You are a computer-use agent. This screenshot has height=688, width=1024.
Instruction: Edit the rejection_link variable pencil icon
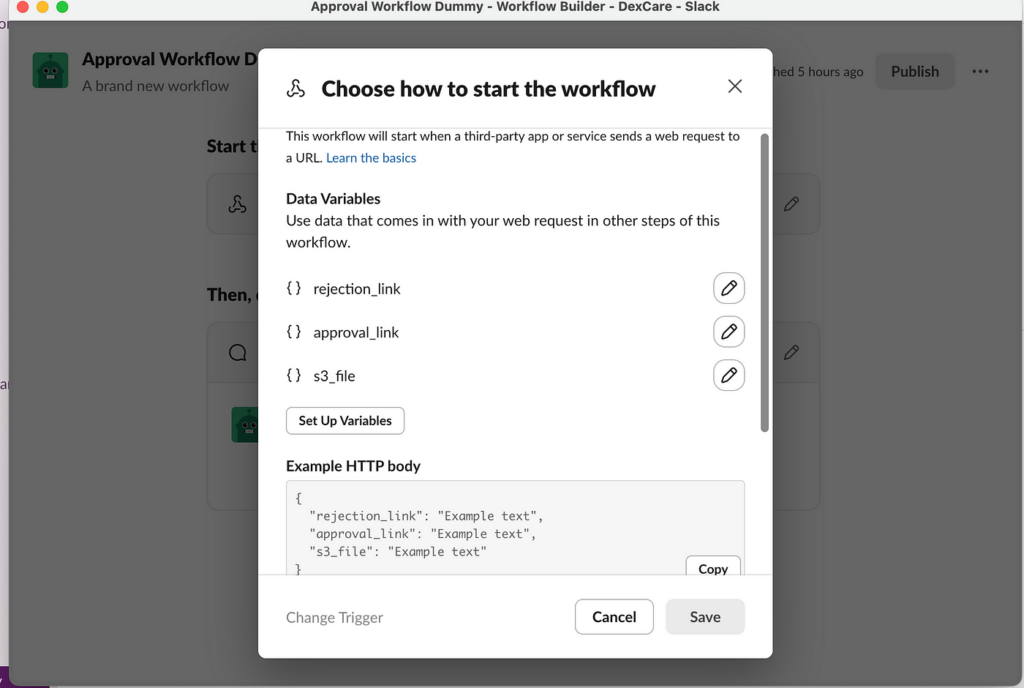click(x=729, y=288)
